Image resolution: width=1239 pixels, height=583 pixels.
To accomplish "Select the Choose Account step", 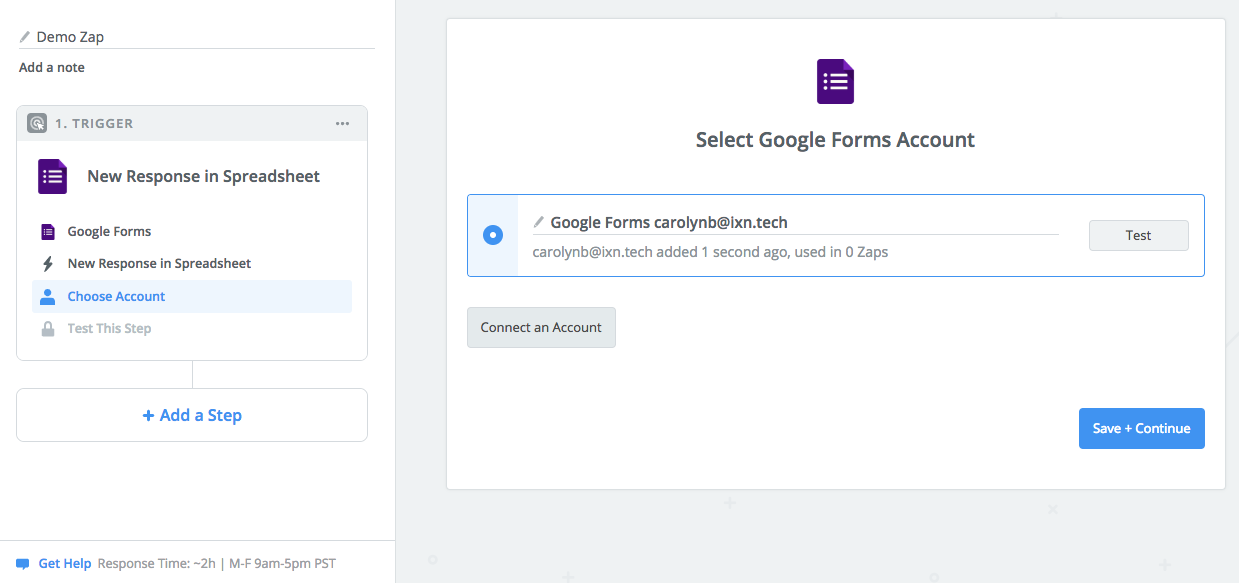I will point(192,296).
